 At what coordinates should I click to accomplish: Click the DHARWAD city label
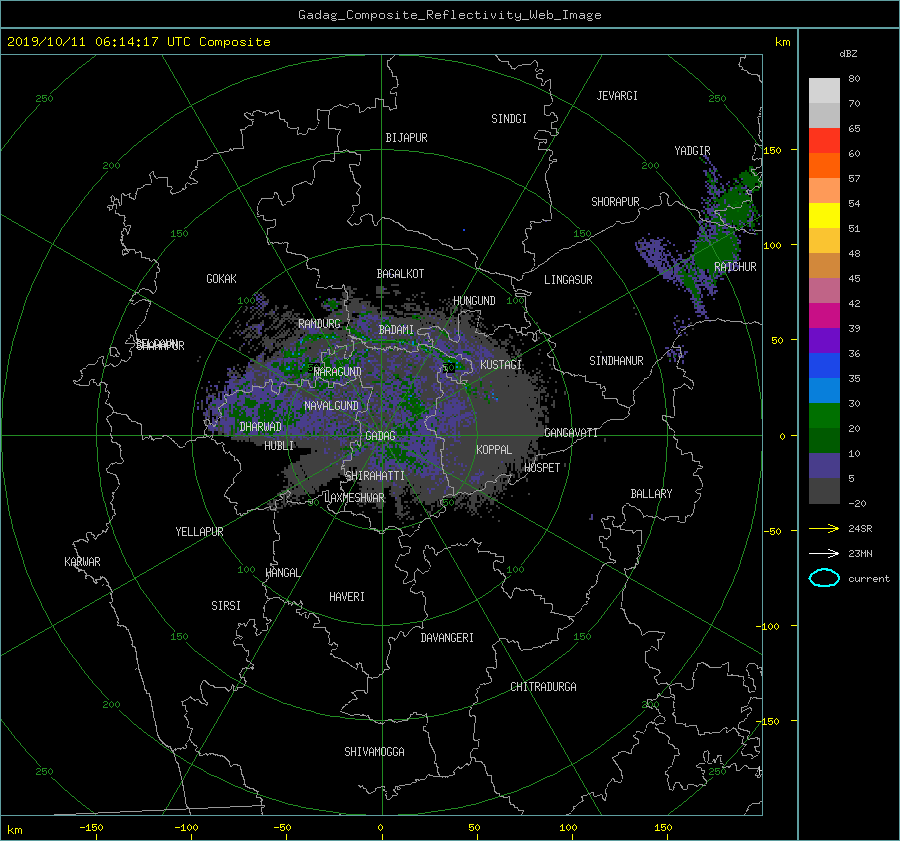260,427
